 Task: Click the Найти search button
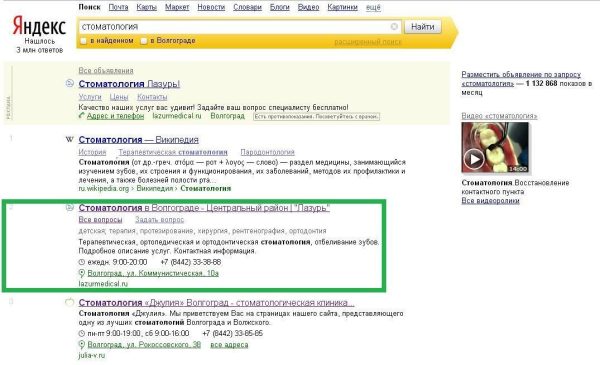(422, 27)
